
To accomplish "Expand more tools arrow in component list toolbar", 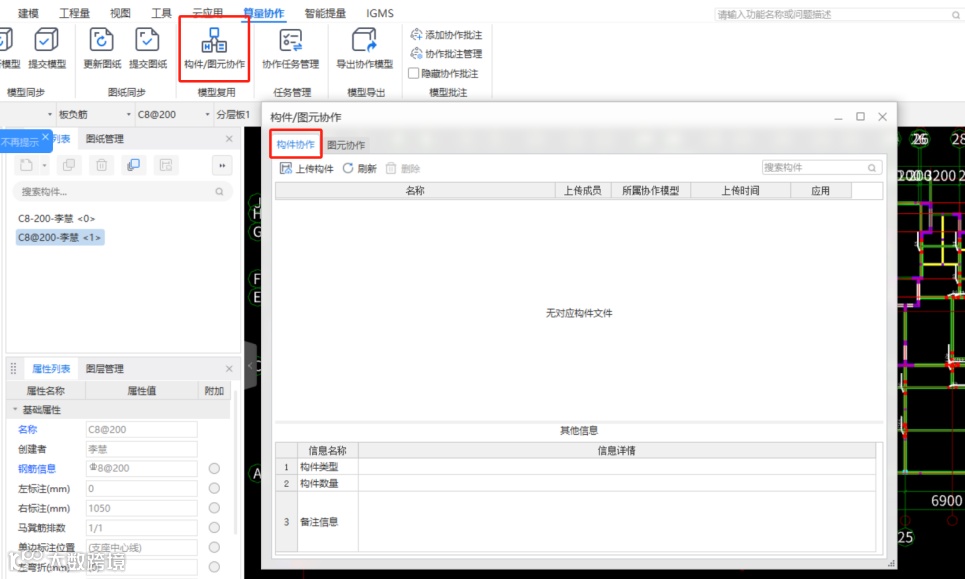I will 222,165.
